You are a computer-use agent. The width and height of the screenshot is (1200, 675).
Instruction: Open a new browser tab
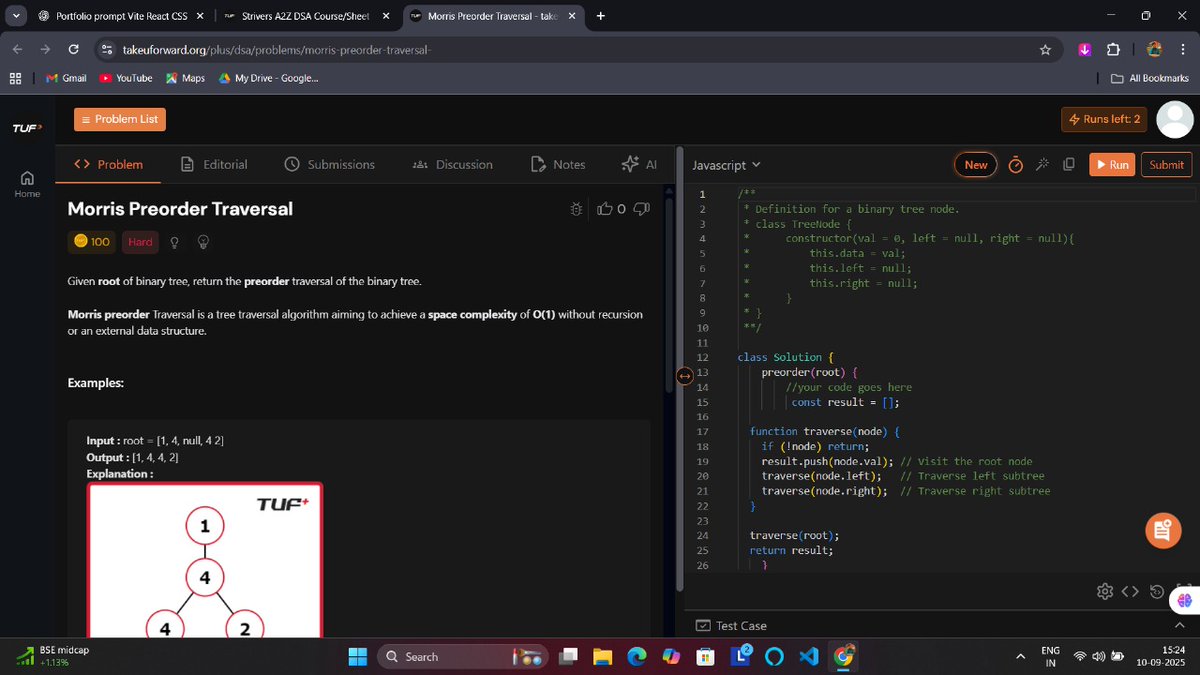[x=600, y=16]
